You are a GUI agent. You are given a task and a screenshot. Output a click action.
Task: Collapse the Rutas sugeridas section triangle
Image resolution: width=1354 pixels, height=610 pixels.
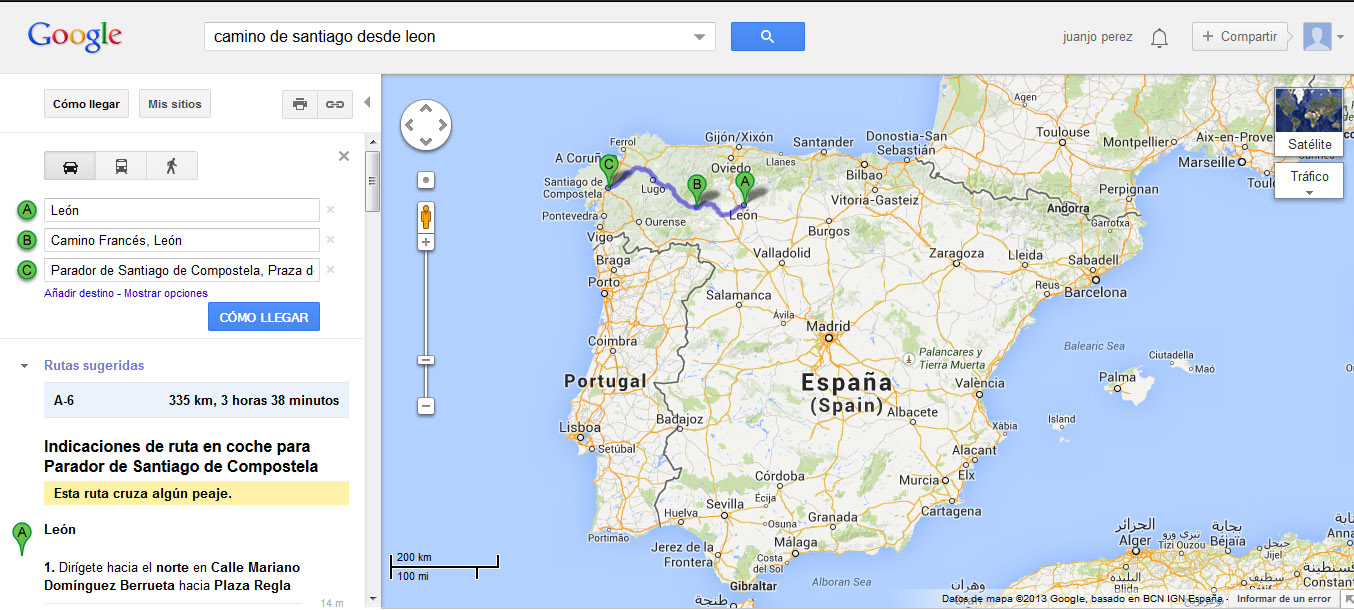(24, 366)
